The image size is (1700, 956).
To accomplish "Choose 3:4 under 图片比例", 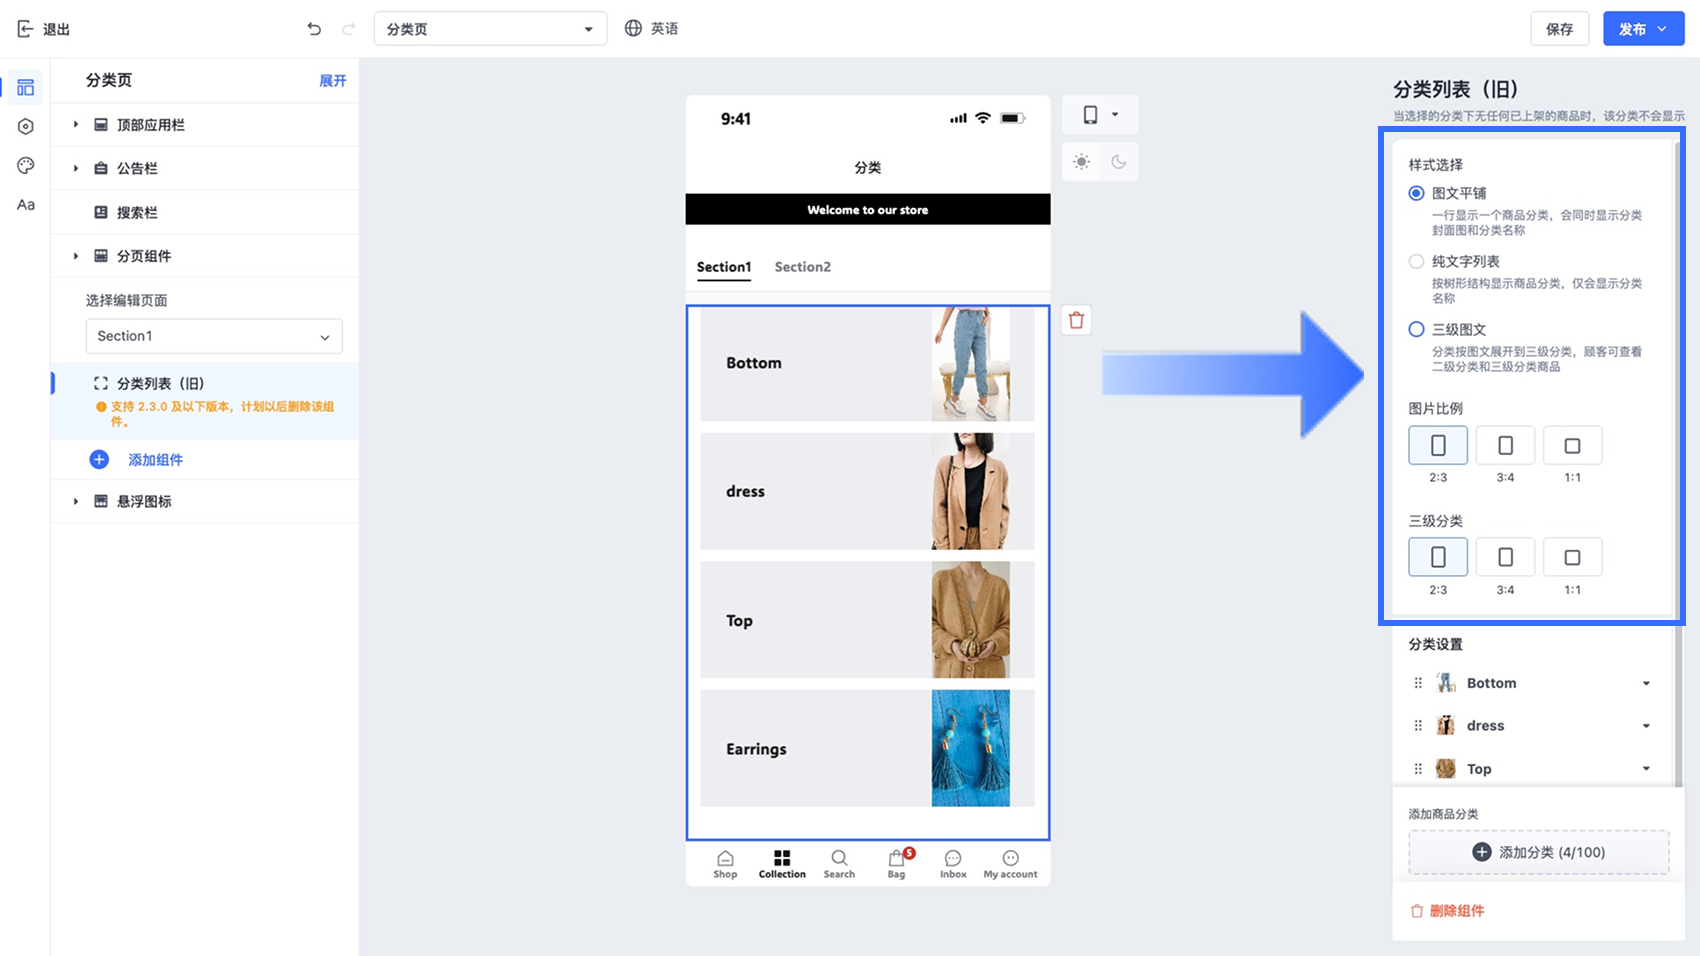I will 1505,445.
